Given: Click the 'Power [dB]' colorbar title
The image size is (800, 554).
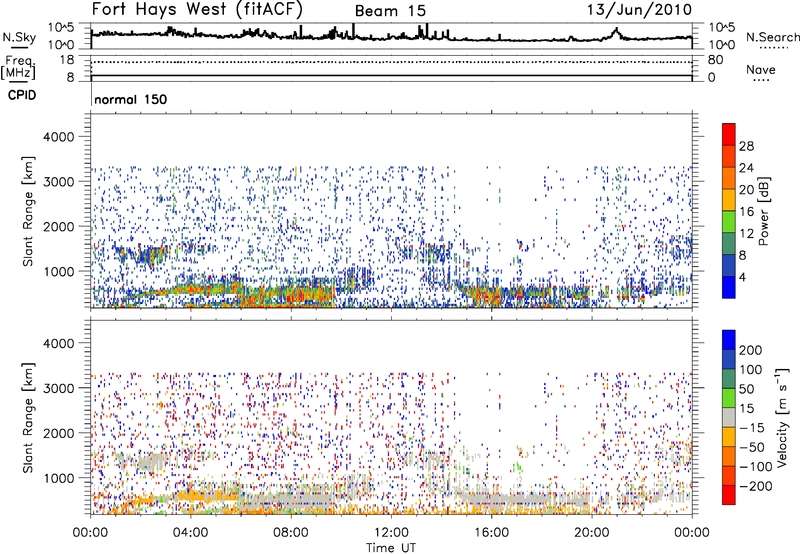Looking at the screenshot, I should 763,212.
